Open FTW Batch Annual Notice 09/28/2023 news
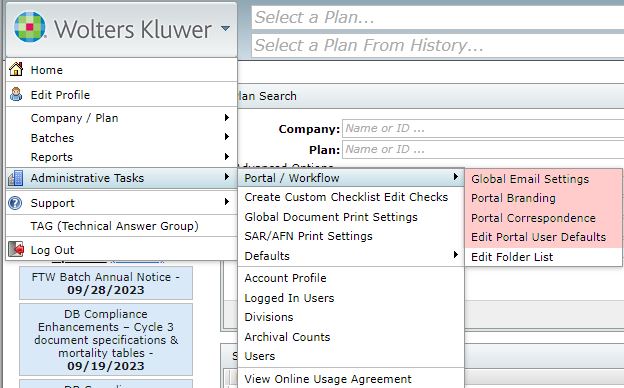The width and height of the screenshot is (624, 388). coord(106,283)
